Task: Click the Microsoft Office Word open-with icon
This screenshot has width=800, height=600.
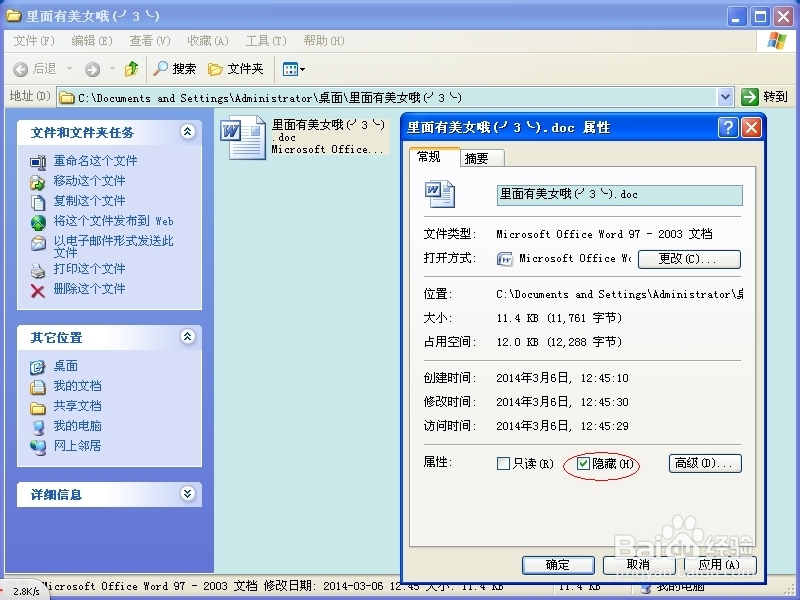Action: (x=505, y=259)
